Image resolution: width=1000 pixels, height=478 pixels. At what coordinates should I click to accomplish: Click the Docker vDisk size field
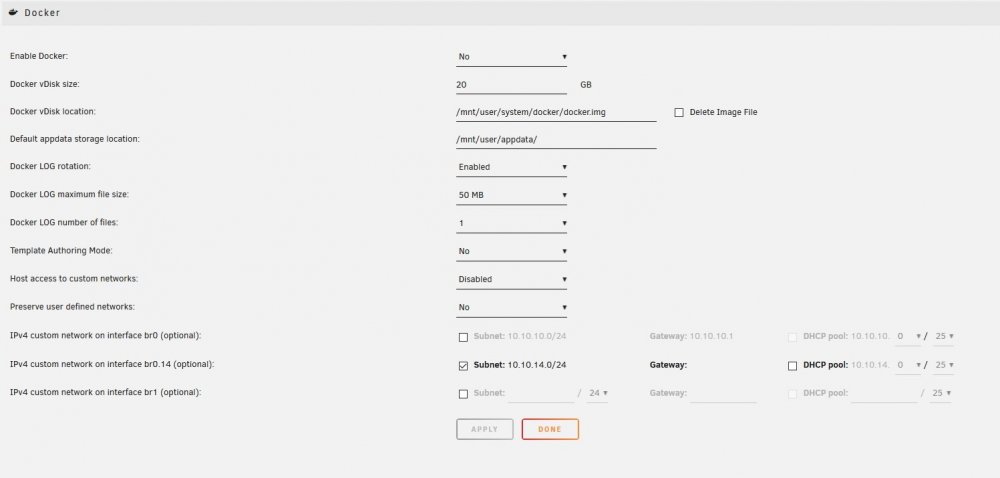coord(511,84)
